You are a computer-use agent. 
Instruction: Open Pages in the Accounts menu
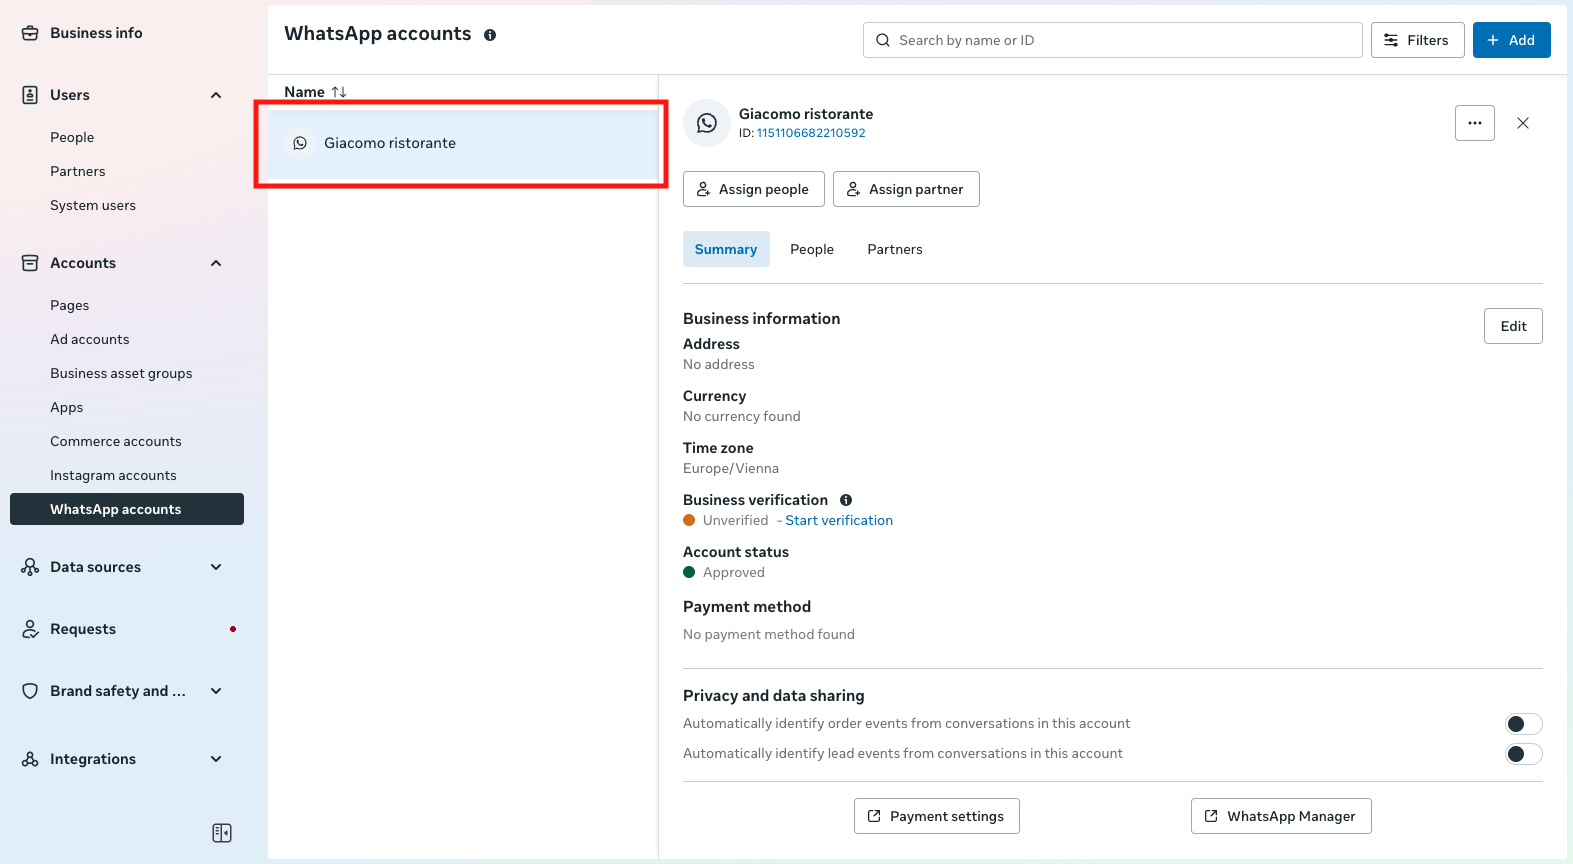(70, 305)
